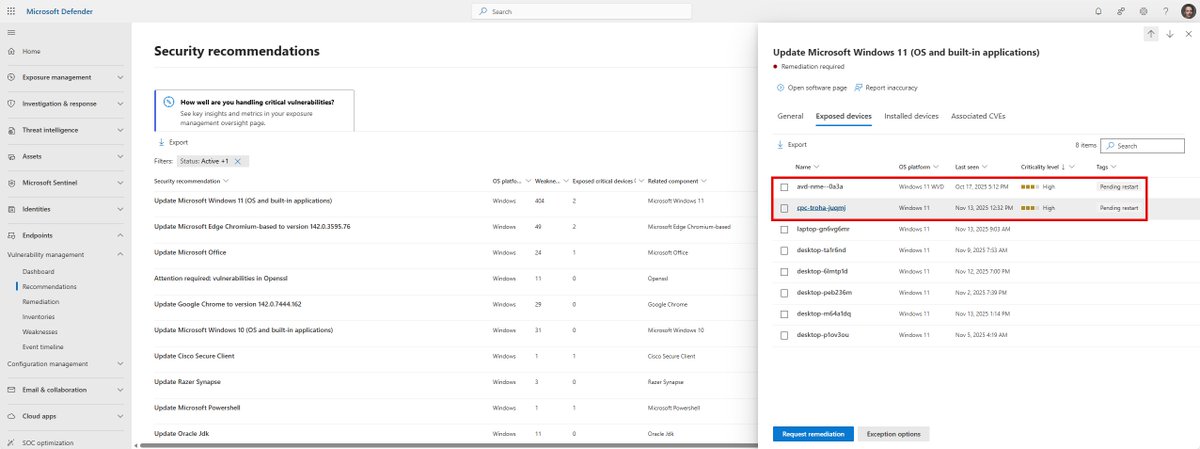
Task: Export the exposed devices list
Action: coord(790,145)
